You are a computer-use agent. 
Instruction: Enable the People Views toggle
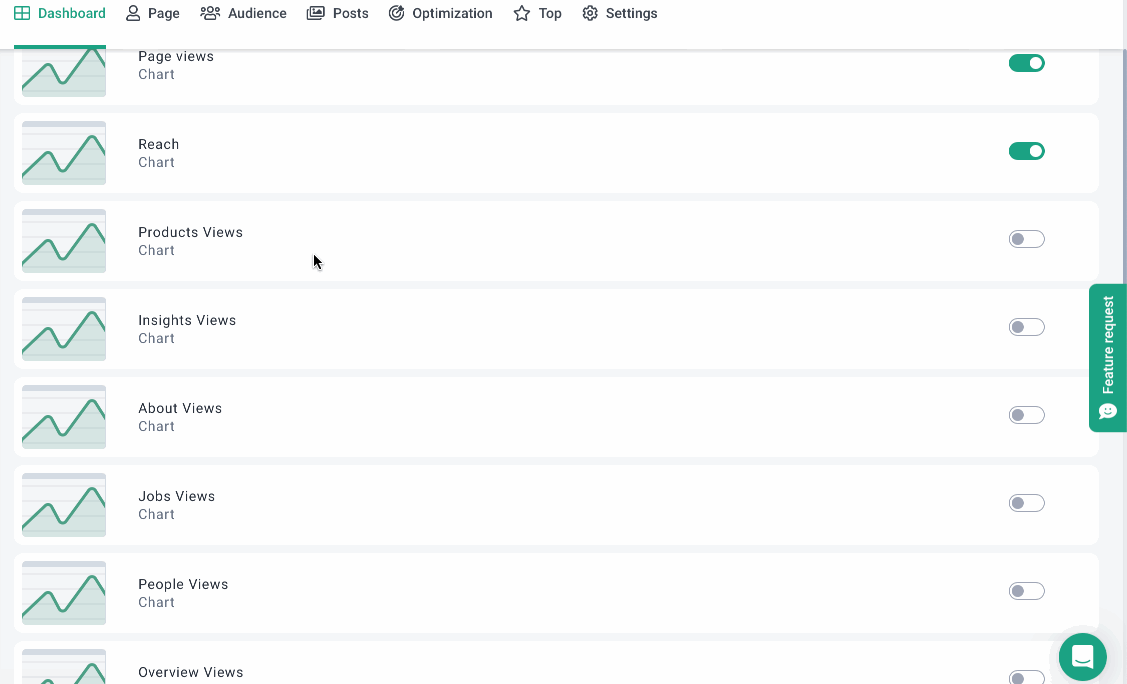(1026, 591)
